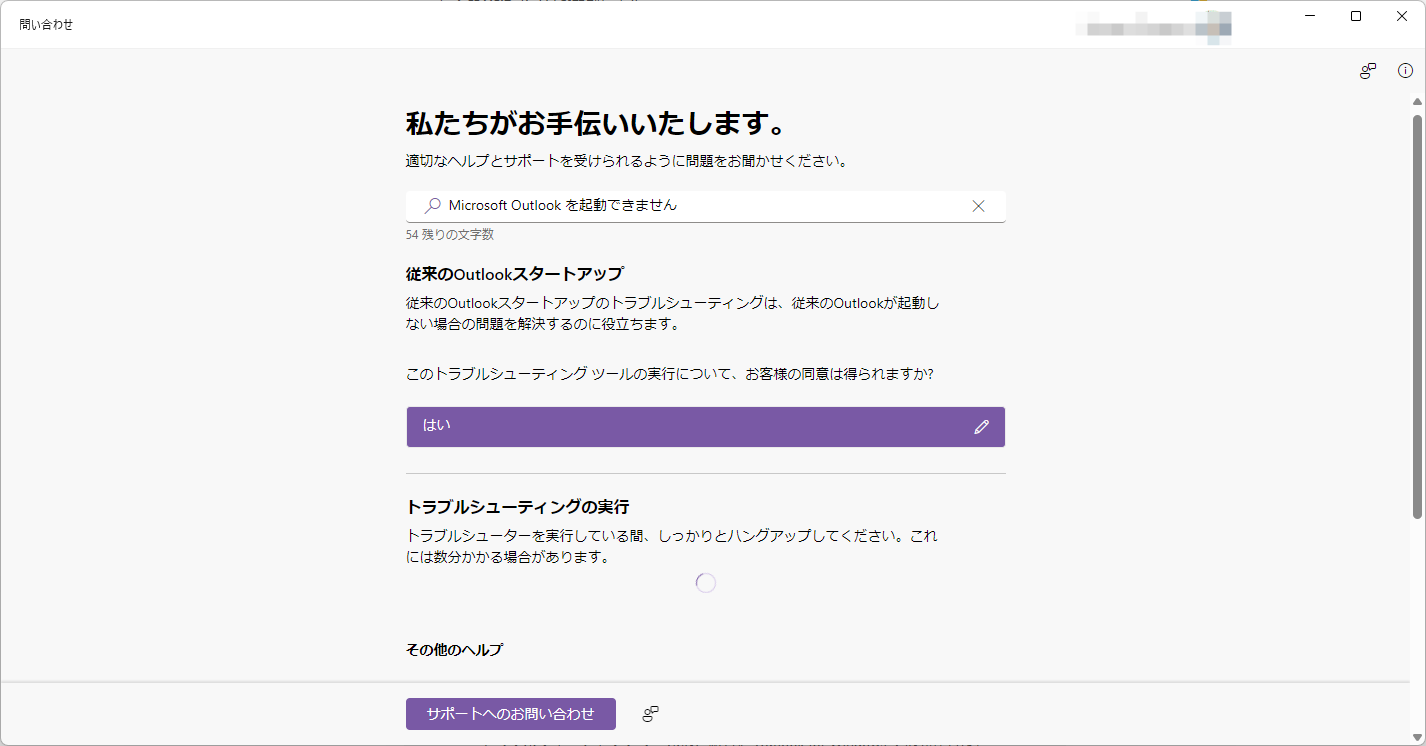Focus the problem description input field
The height and width of the screenshot is (746, 1426).
click(700, 206)
